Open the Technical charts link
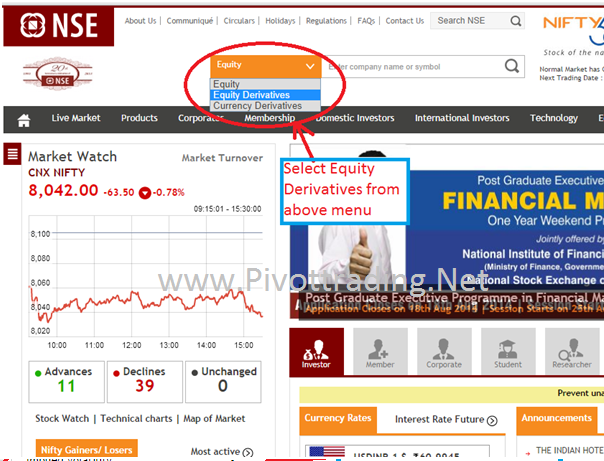 136,419
